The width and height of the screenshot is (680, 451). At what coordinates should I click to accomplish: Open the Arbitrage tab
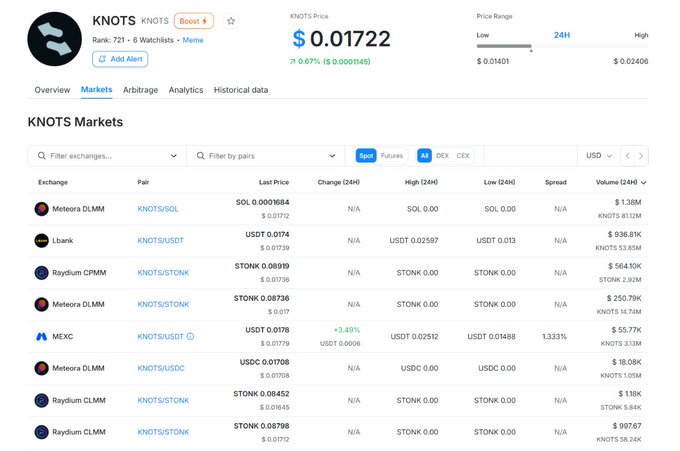pyautogui.click(x=141, y=90)
